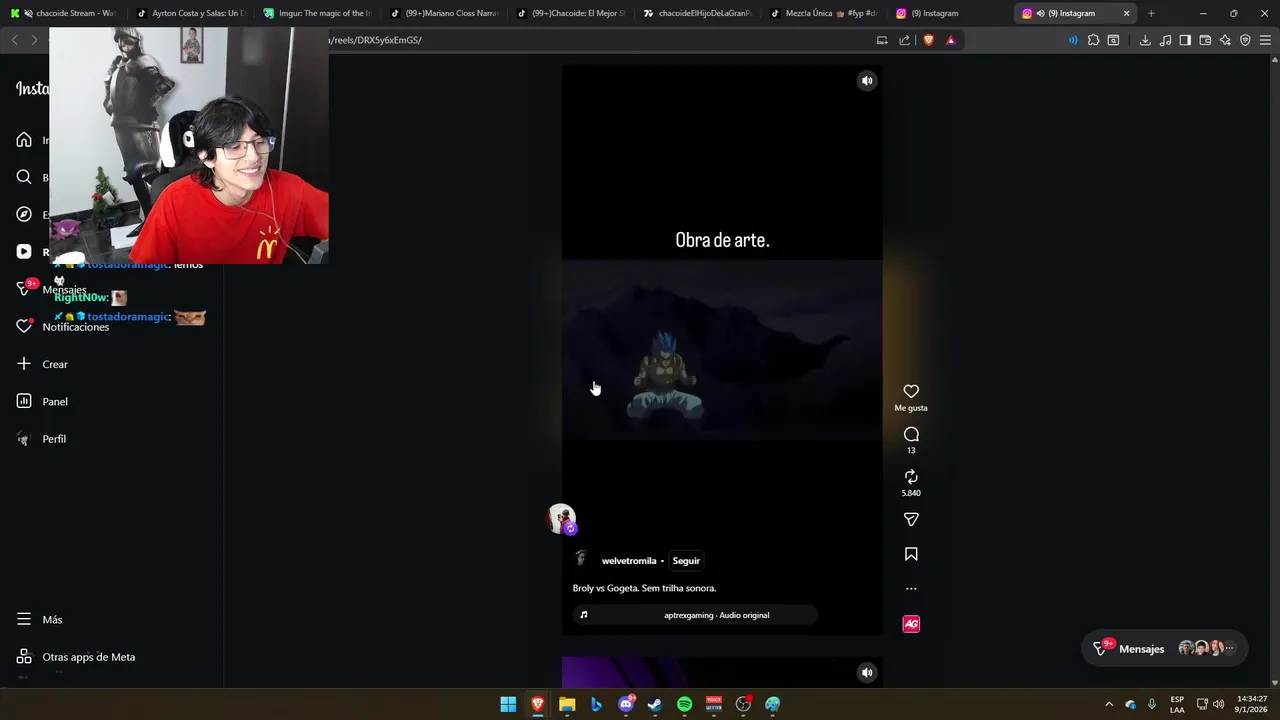The image size is (1280, 720).
Task: Open a new browser tab
Action: (1151, 13)
